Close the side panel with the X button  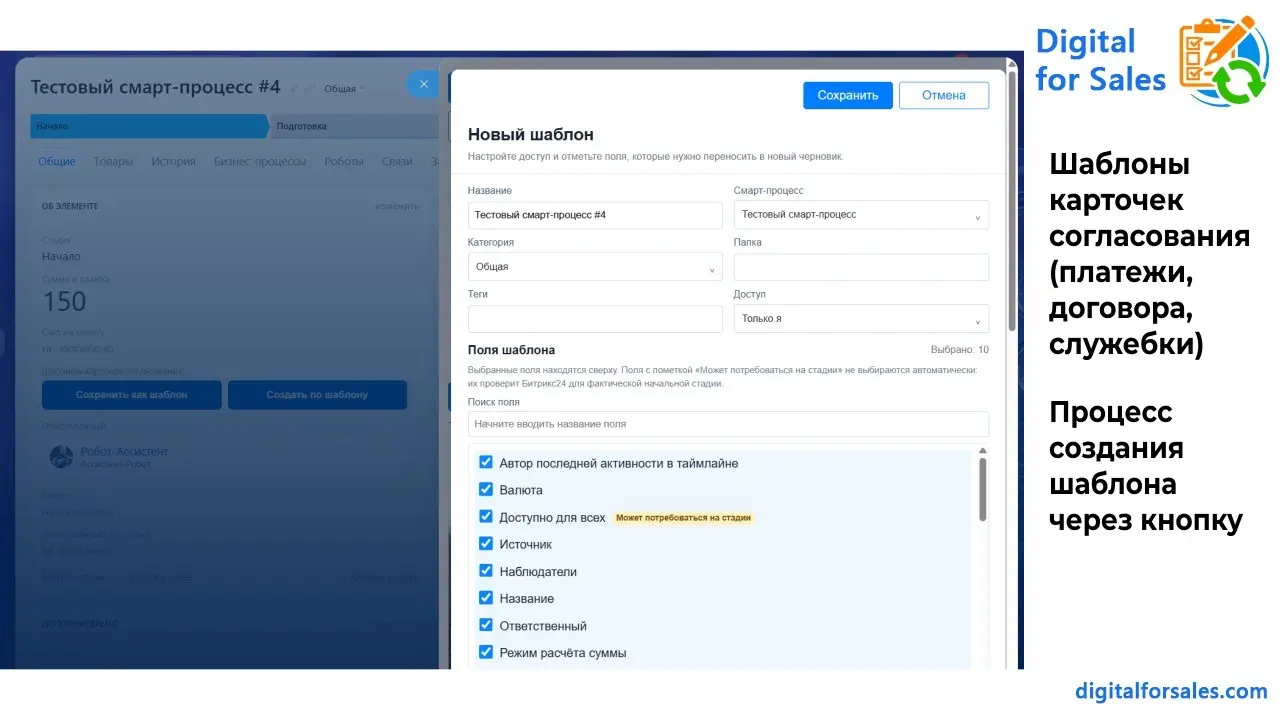click(x=423, y=84)
